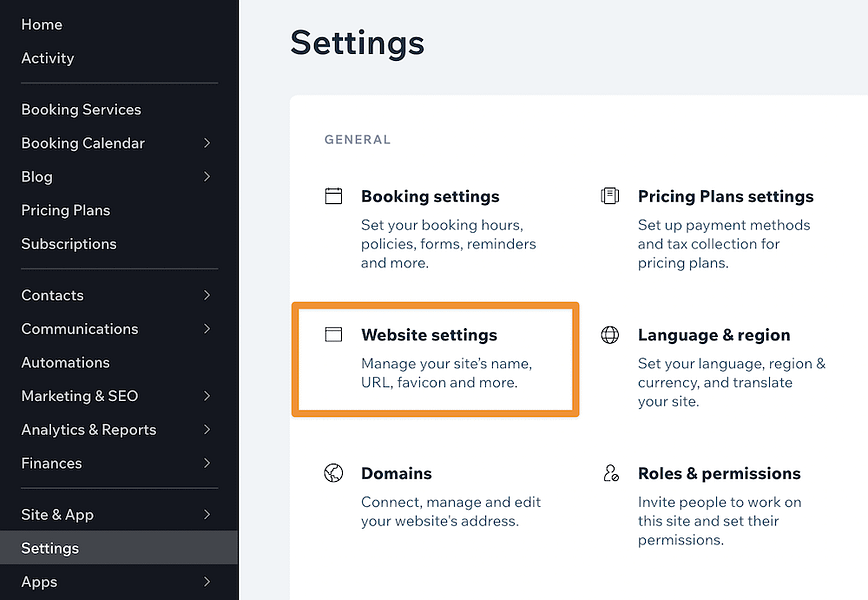Expand the Finances section chevron
The image size is (868, 600).
pos(207,463)
